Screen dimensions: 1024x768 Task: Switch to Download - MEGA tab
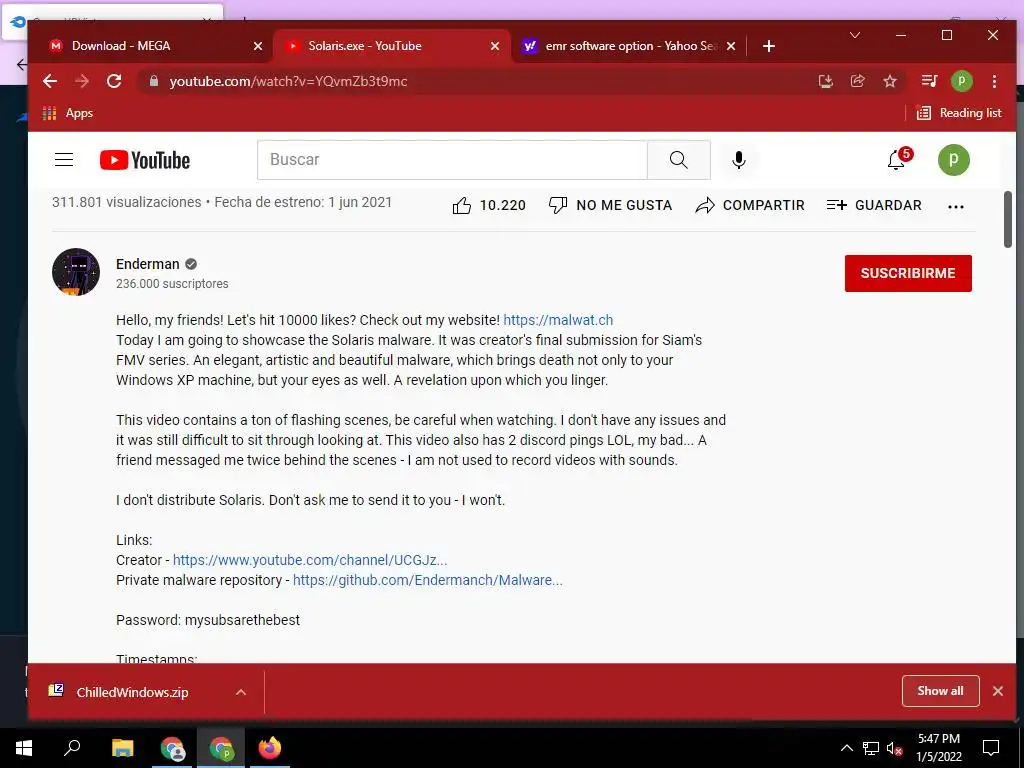click(150, 46)
